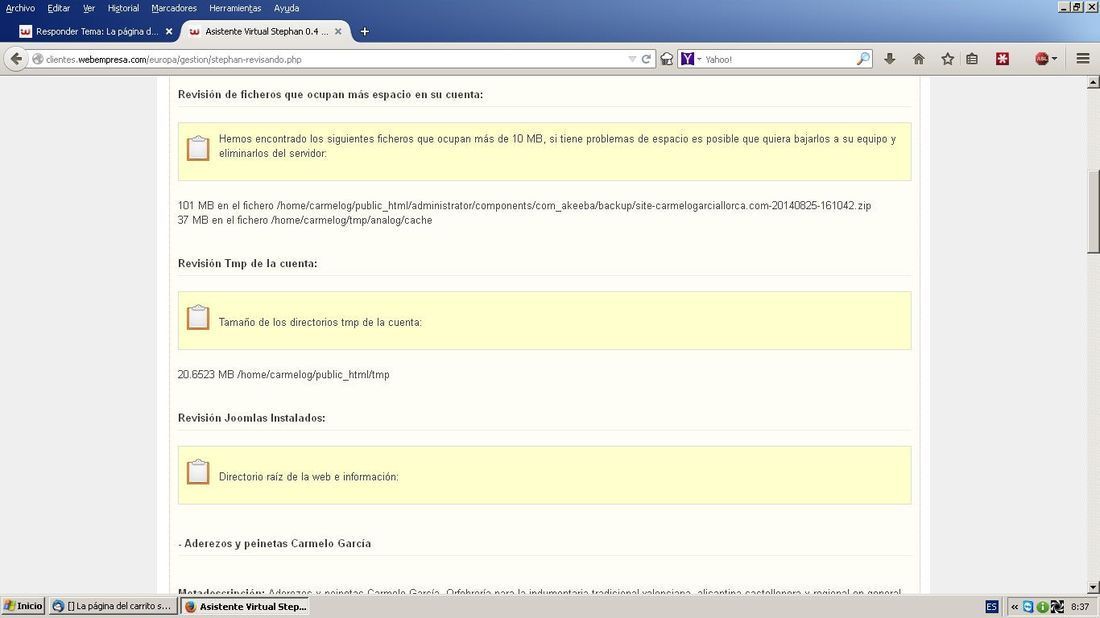Select Asistente Virtual Step taskbar button

(x=246, y=606)
